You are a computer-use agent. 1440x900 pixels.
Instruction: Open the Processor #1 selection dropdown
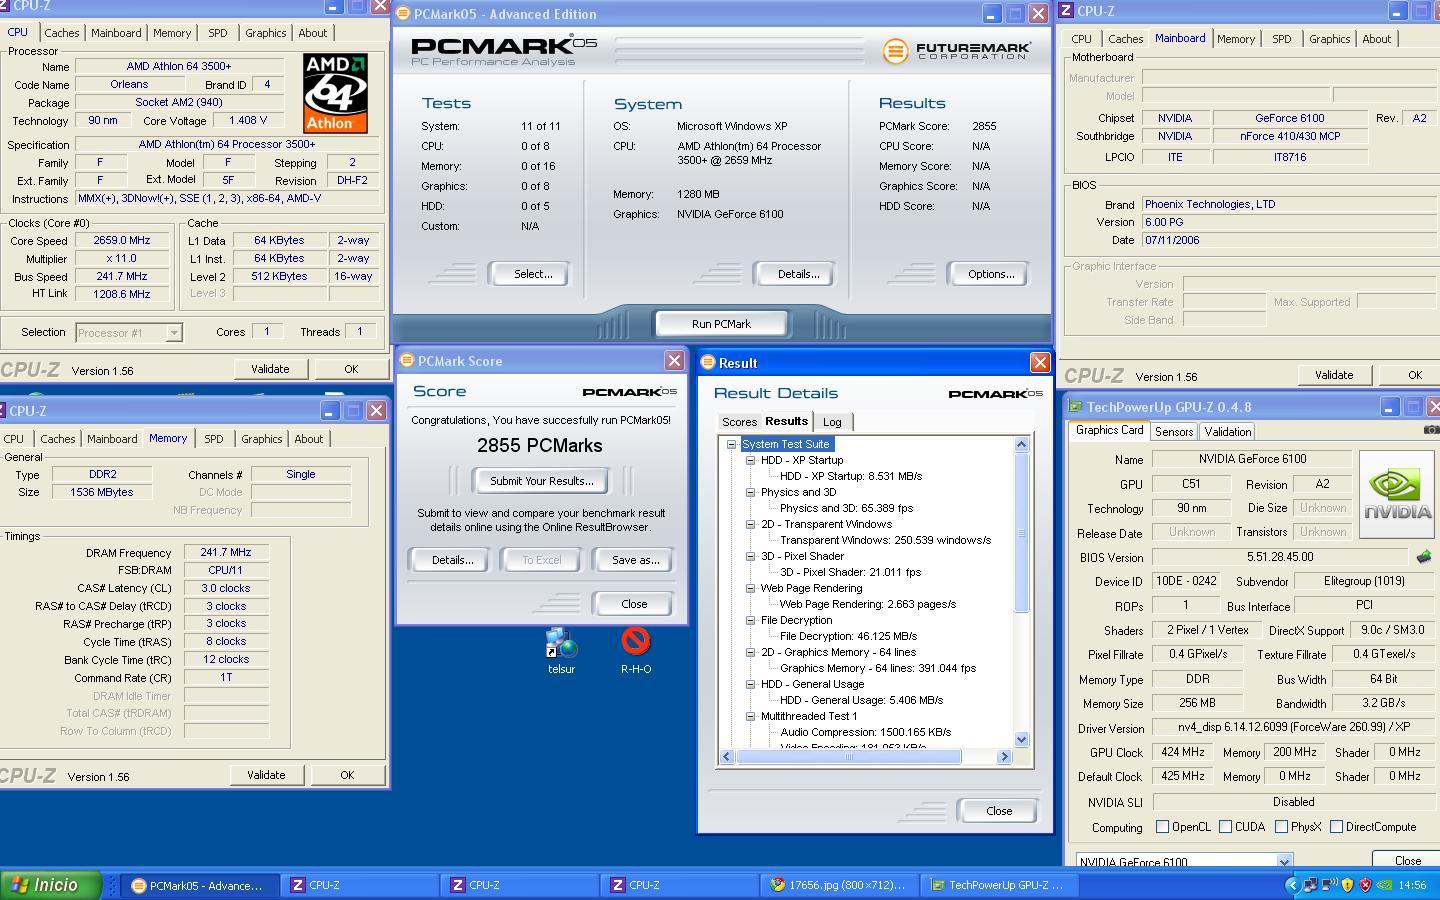(x=173, y=333)
